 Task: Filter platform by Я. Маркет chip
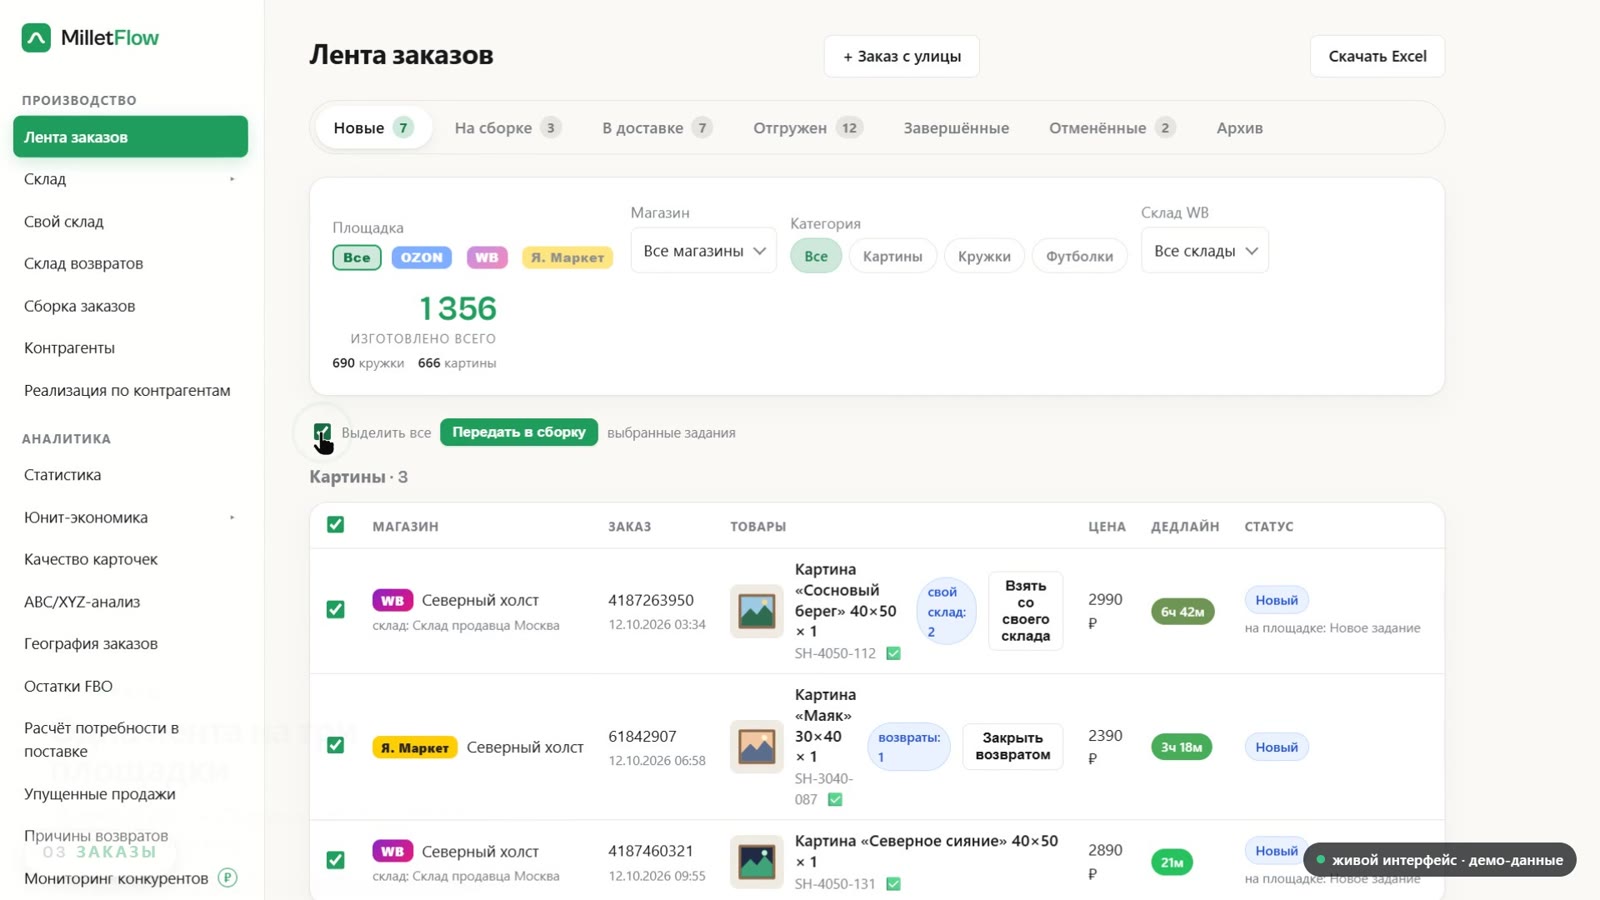point(567,257)
